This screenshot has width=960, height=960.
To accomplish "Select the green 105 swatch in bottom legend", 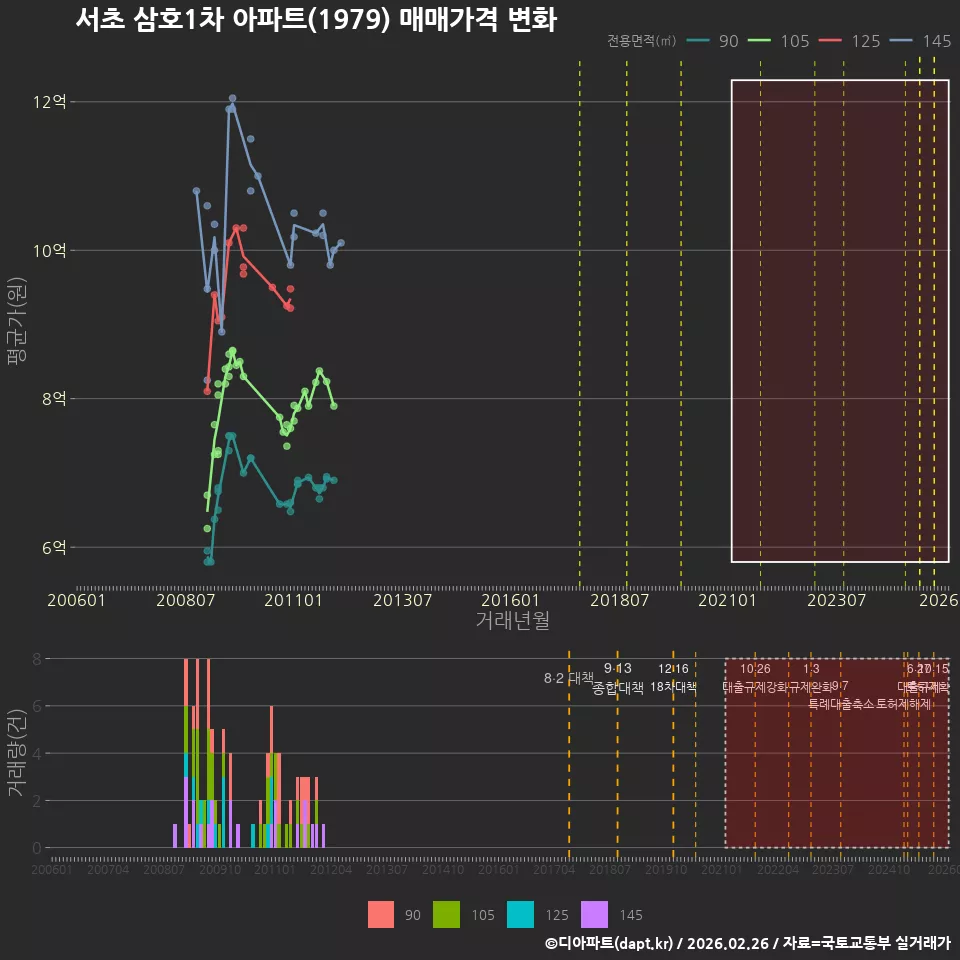I will (x=446, y=915).
